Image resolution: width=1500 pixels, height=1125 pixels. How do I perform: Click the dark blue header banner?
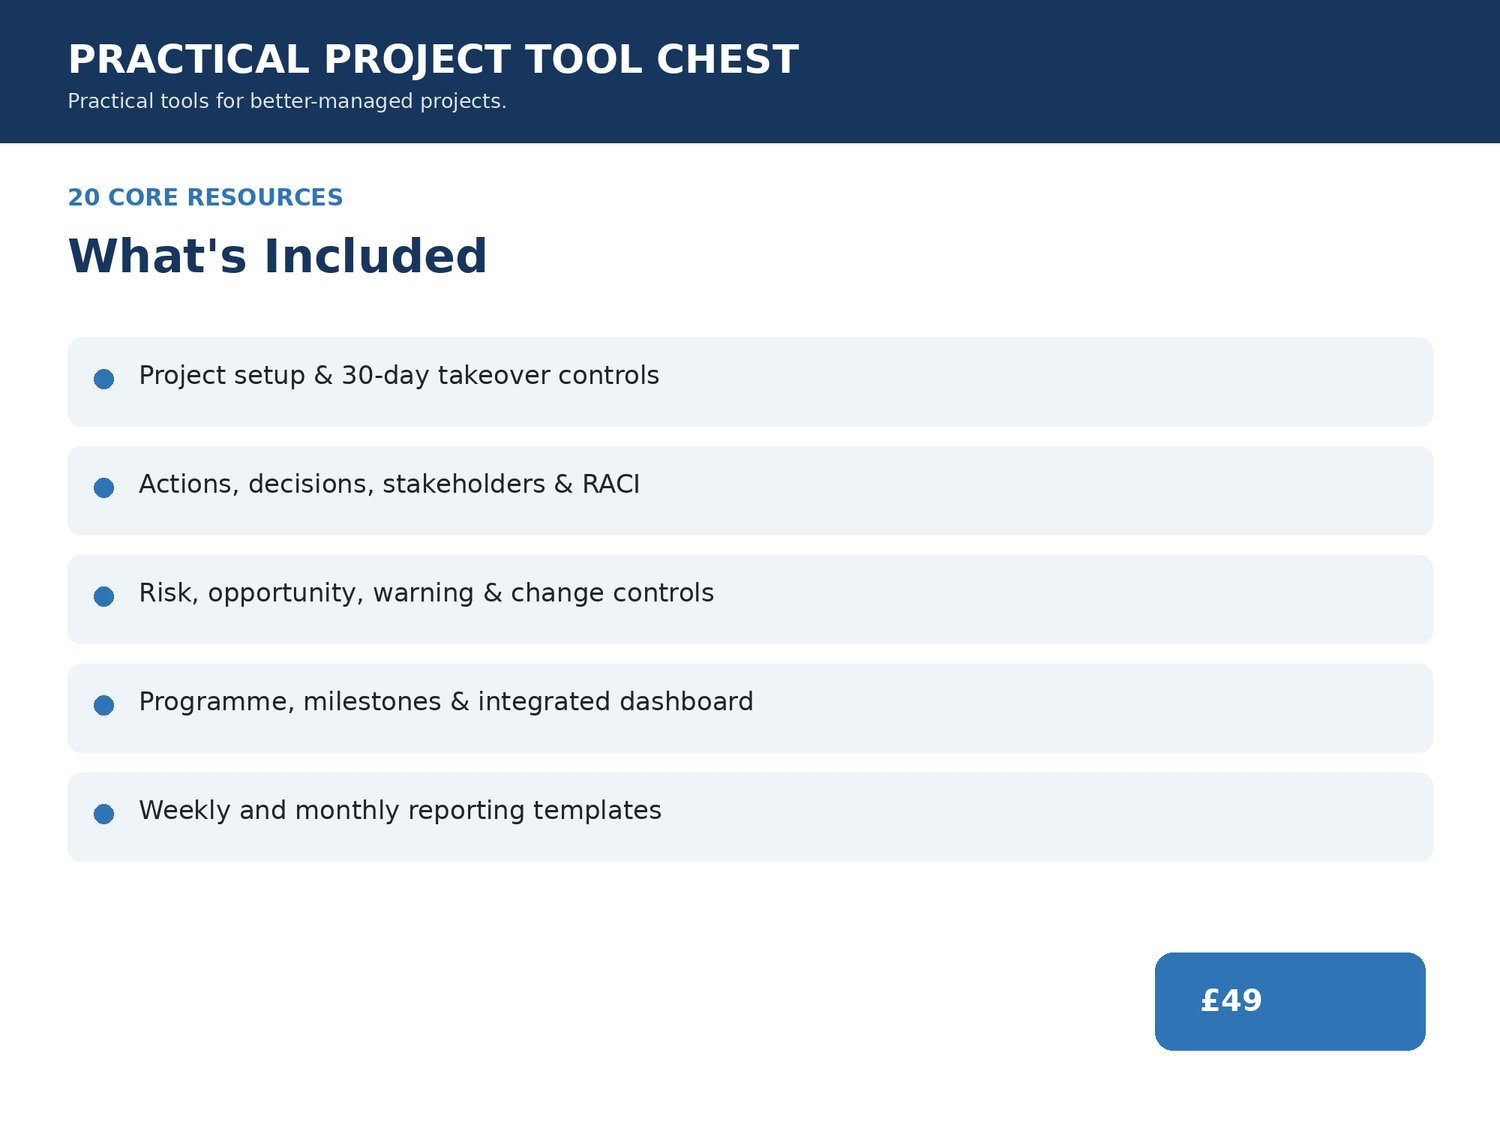pyautogui.click(x=750, y=71)
